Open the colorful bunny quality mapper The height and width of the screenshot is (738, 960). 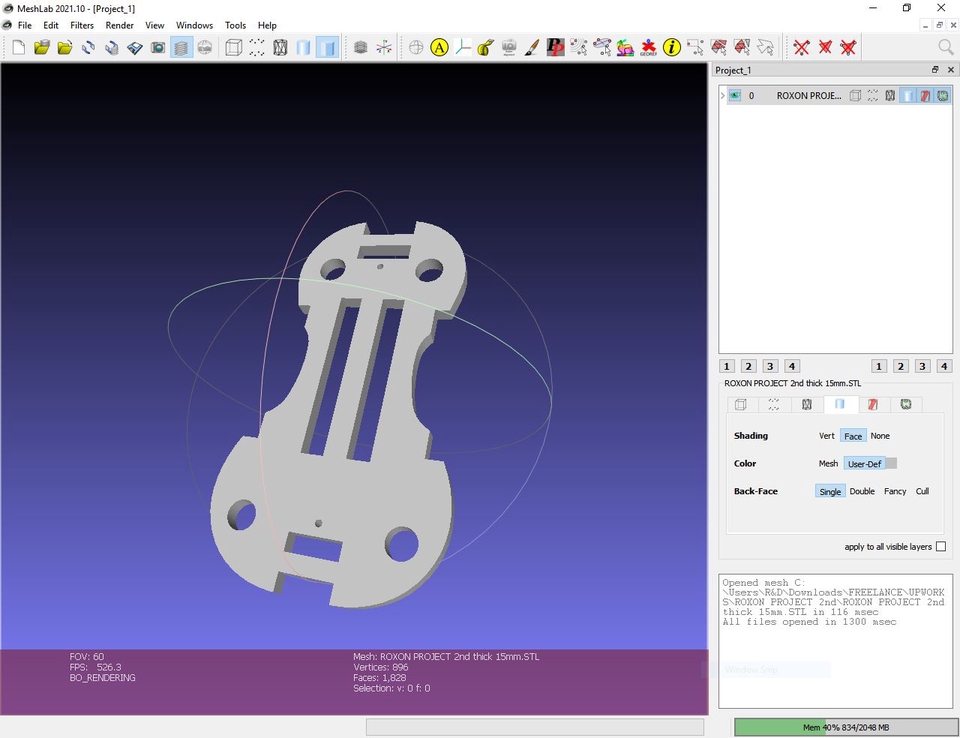(x=625, y=47)
